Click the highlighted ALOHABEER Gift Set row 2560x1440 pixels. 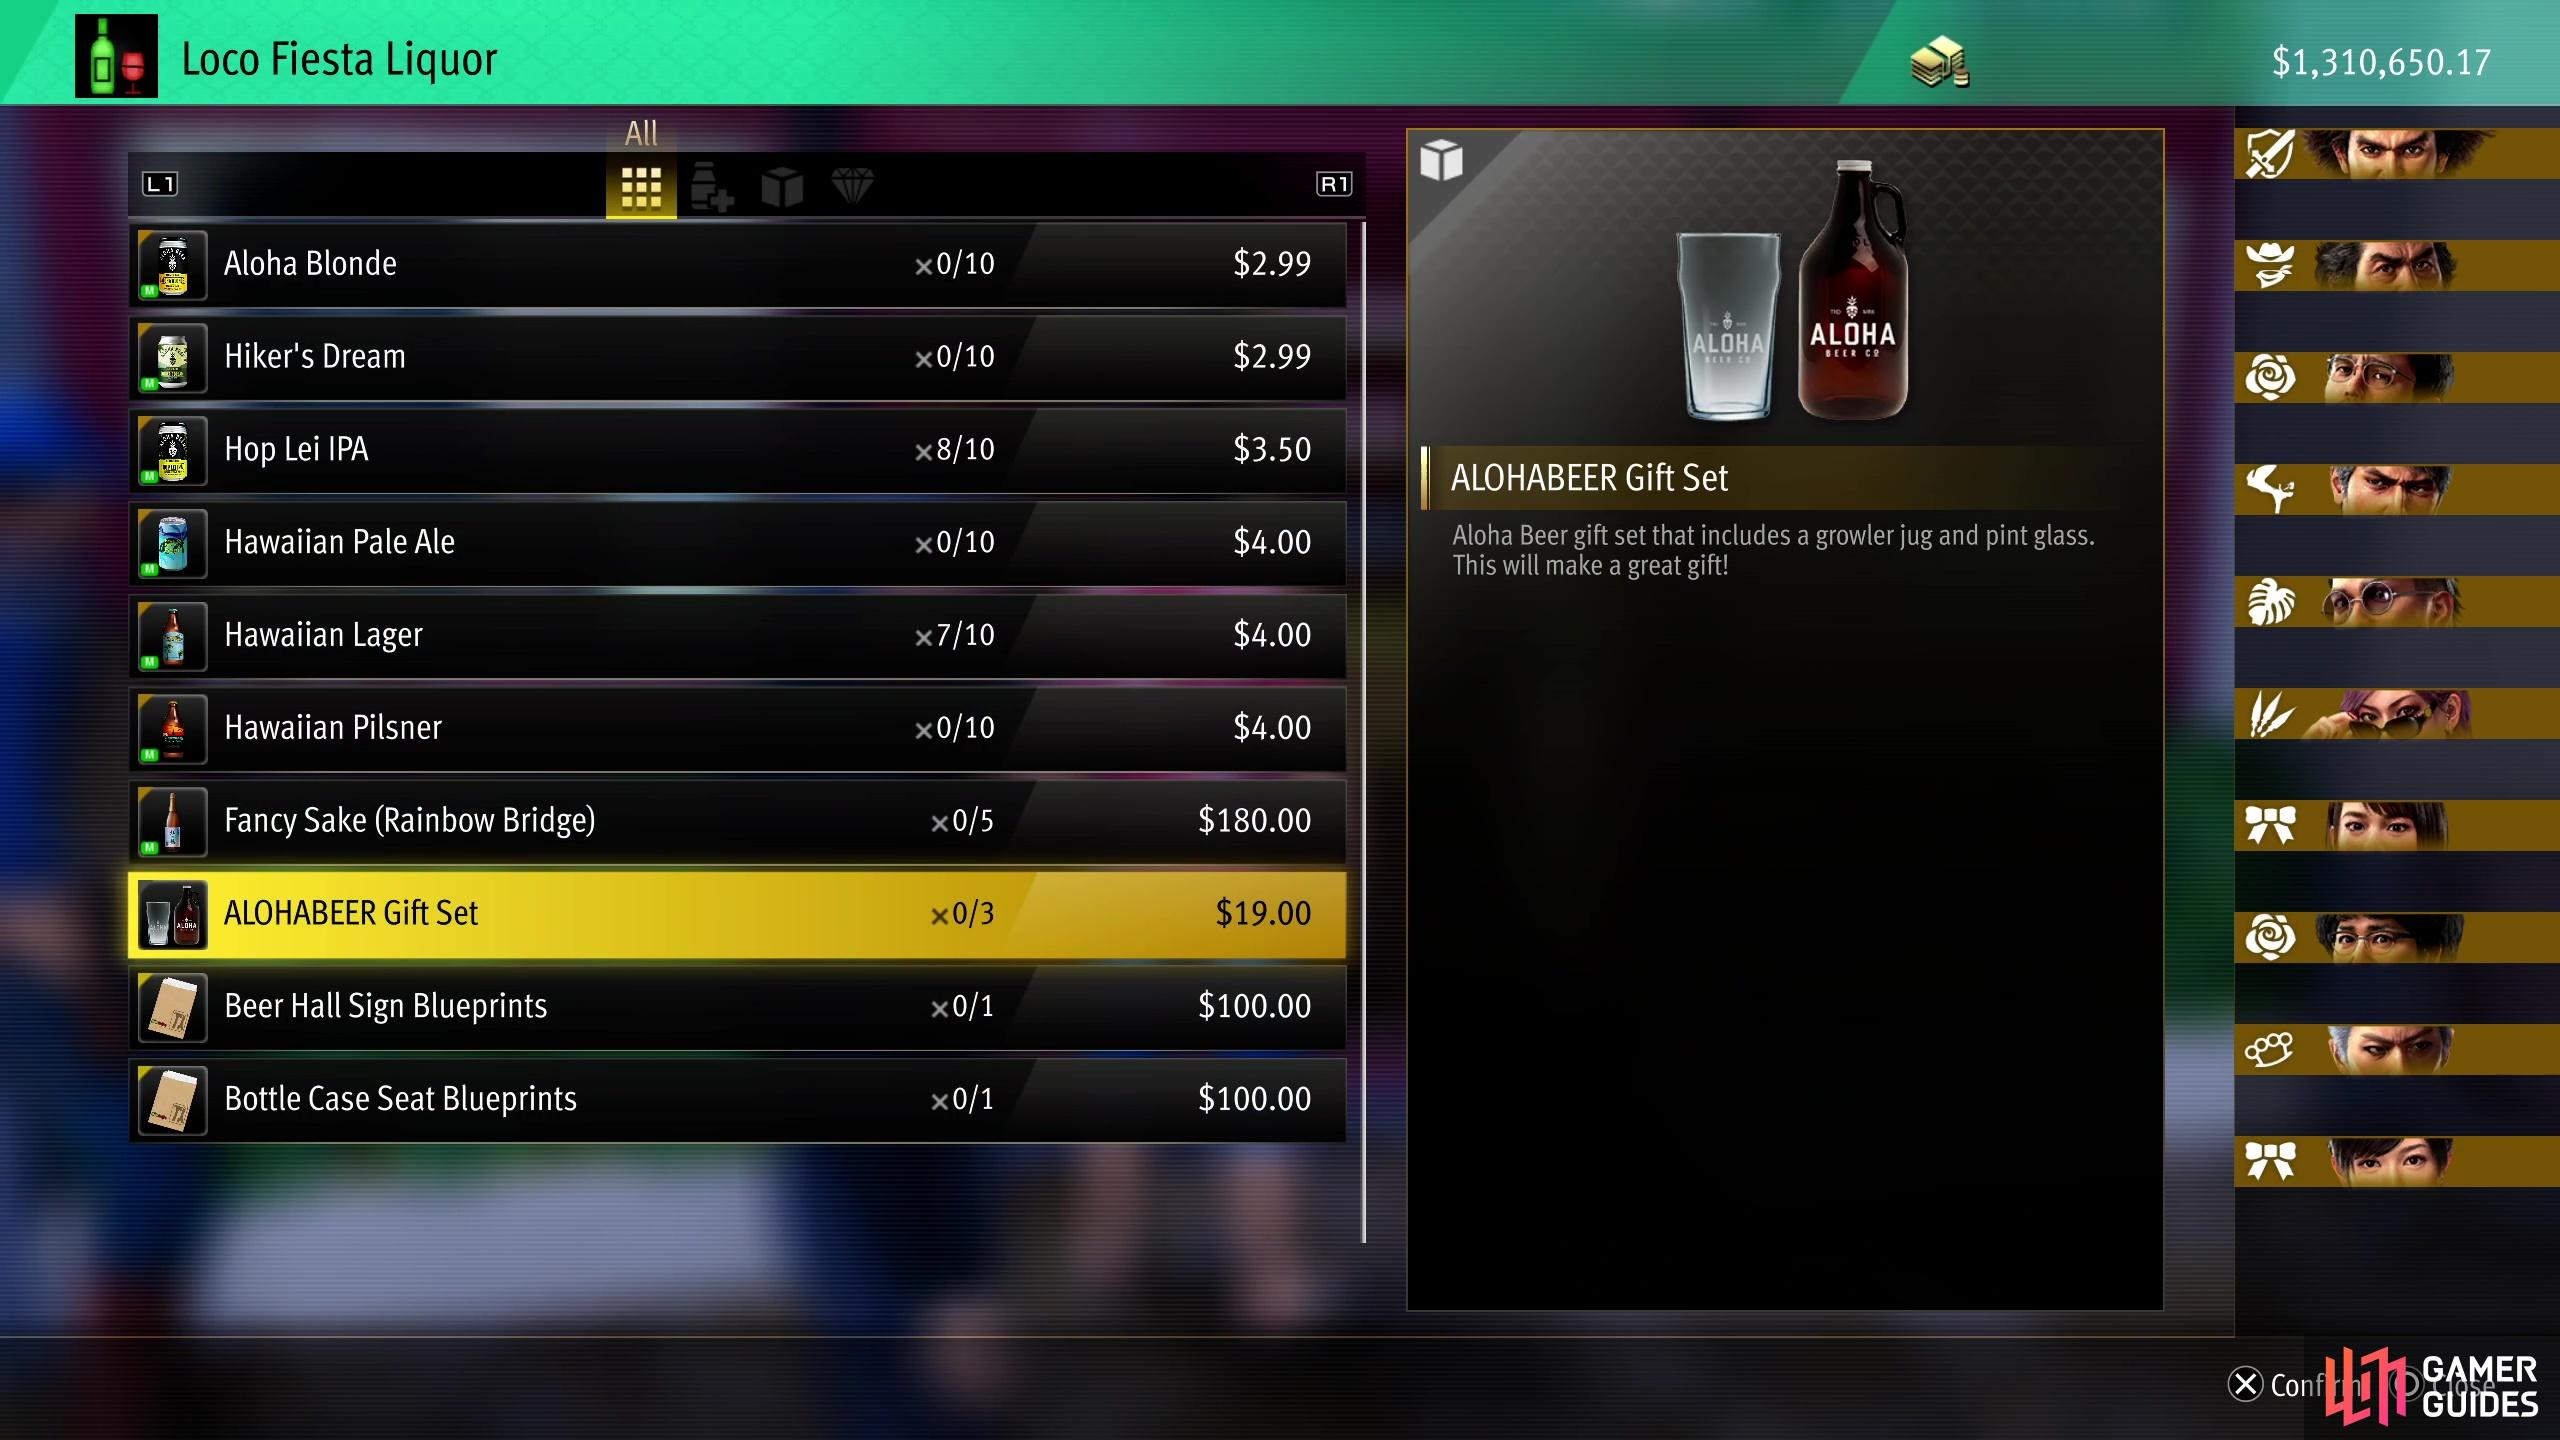[x=737, y=914]
